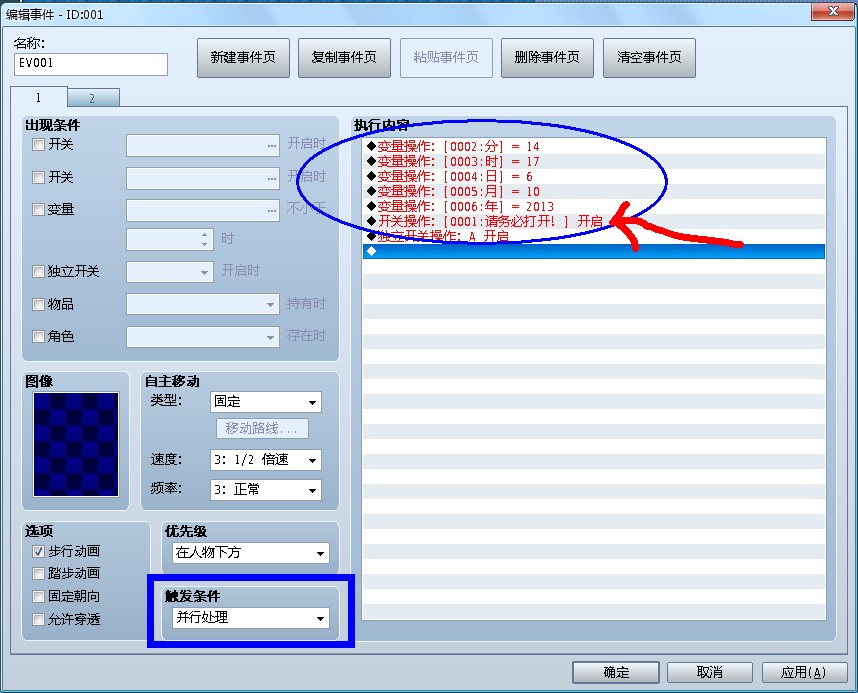Open the 独立开关 condition dropdown
858x693 pixels.
point(170,272)
